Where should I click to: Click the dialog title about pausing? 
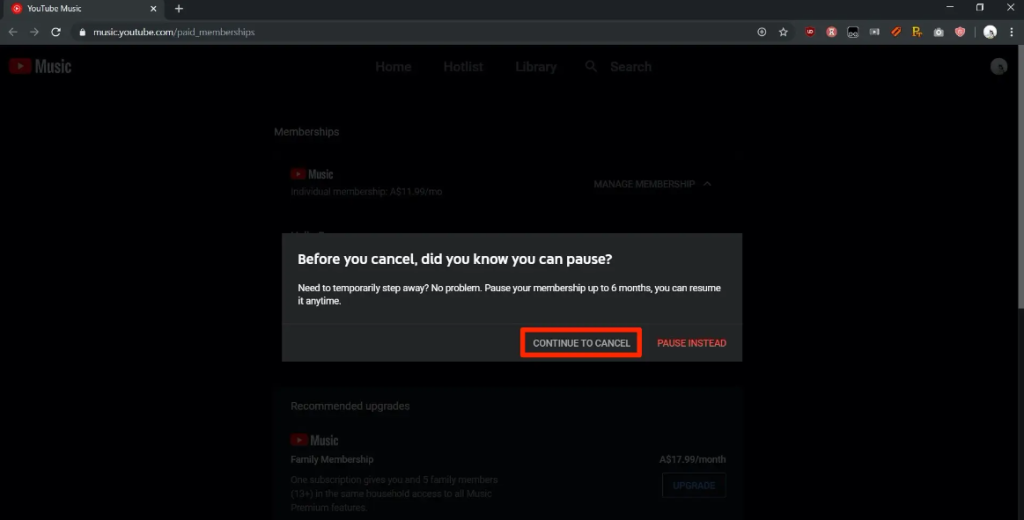(455, 259)
